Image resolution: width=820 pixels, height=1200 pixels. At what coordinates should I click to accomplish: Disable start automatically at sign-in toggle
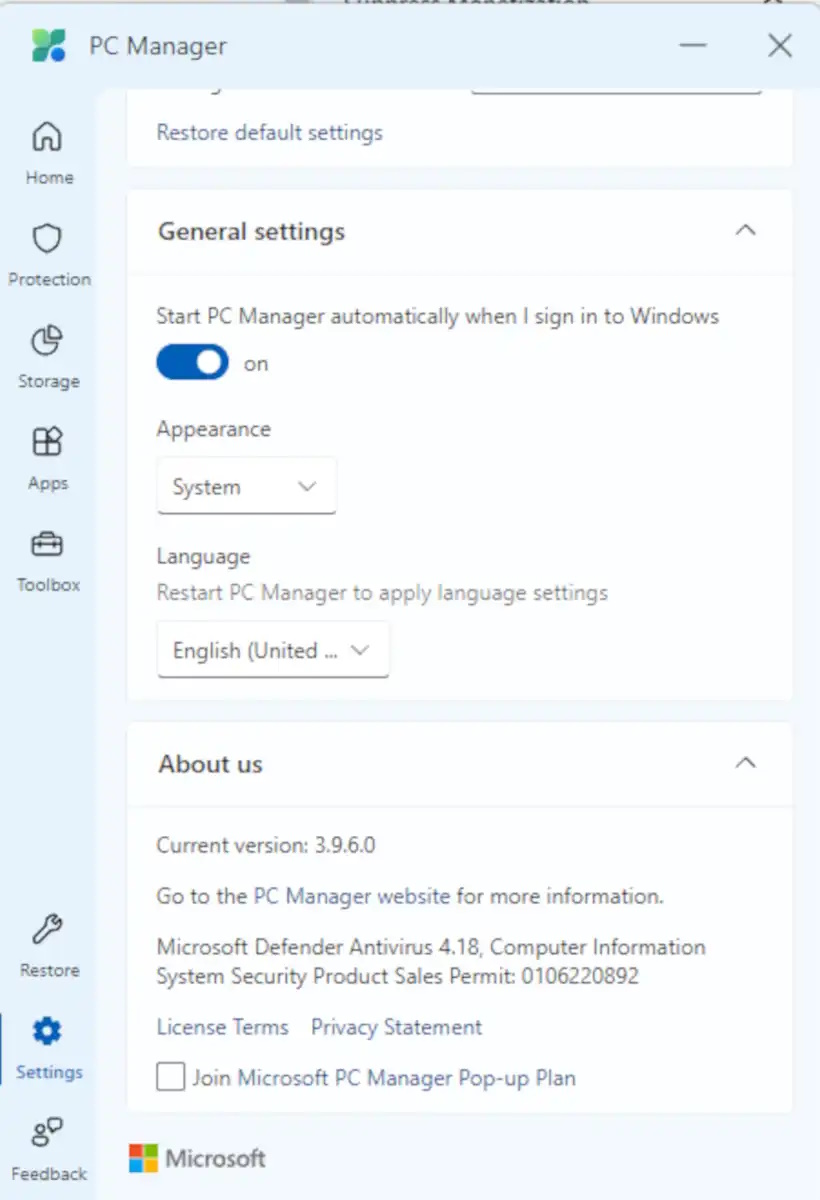coord(192,363)
